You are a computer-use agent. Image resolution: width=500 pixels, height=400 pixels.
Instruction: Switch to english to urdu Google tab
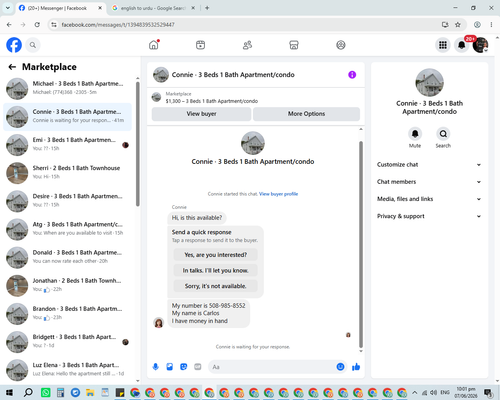(x=154, y=8)
